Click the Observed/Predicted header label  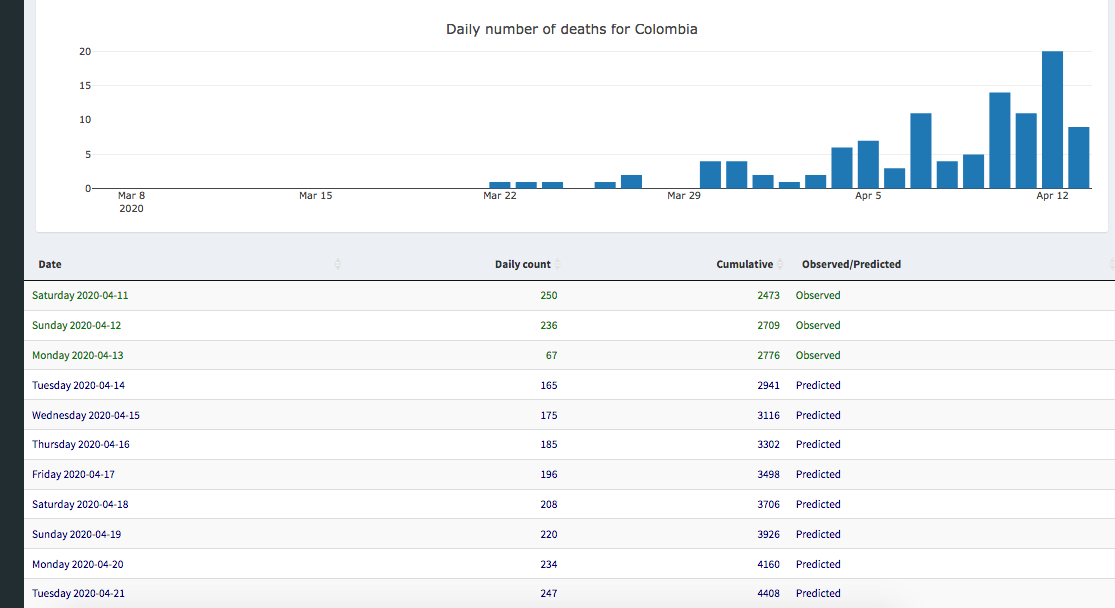click(x=851, y=264)
